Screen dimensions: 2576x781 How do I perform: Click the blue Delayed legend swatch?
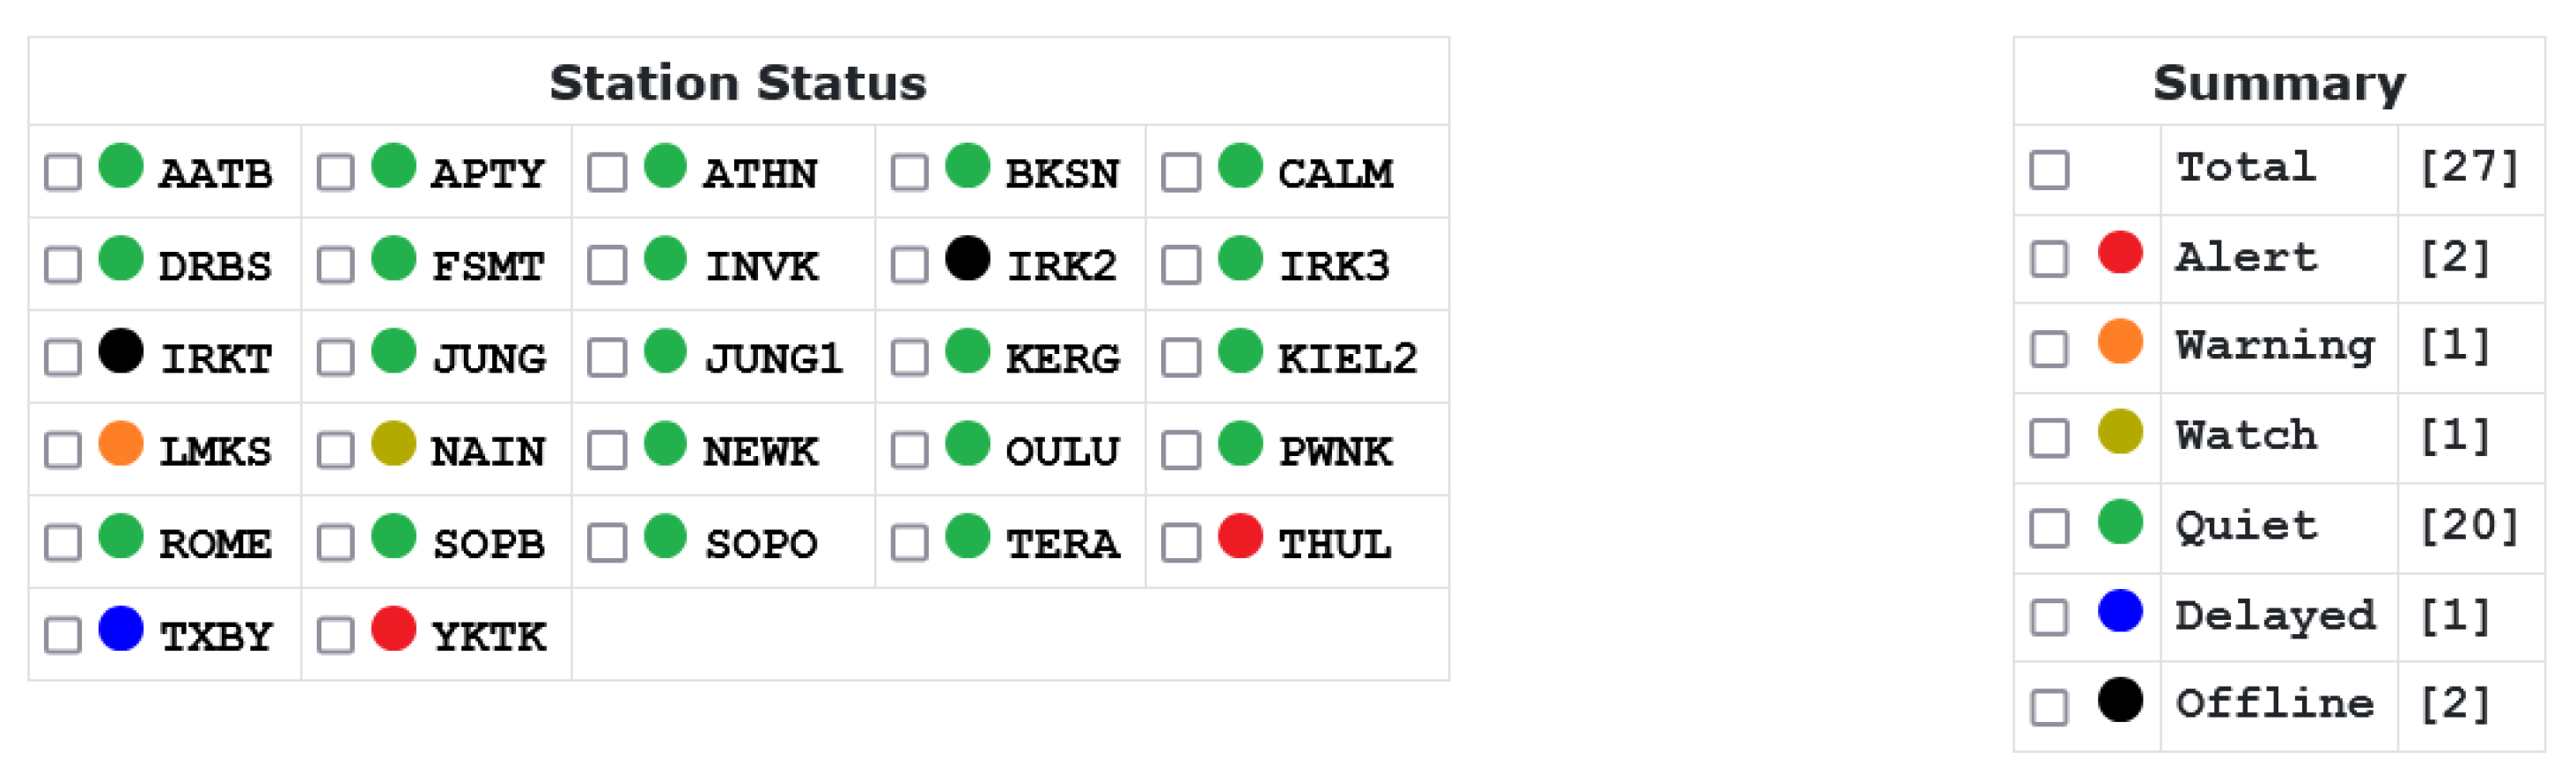(2120, 611)
